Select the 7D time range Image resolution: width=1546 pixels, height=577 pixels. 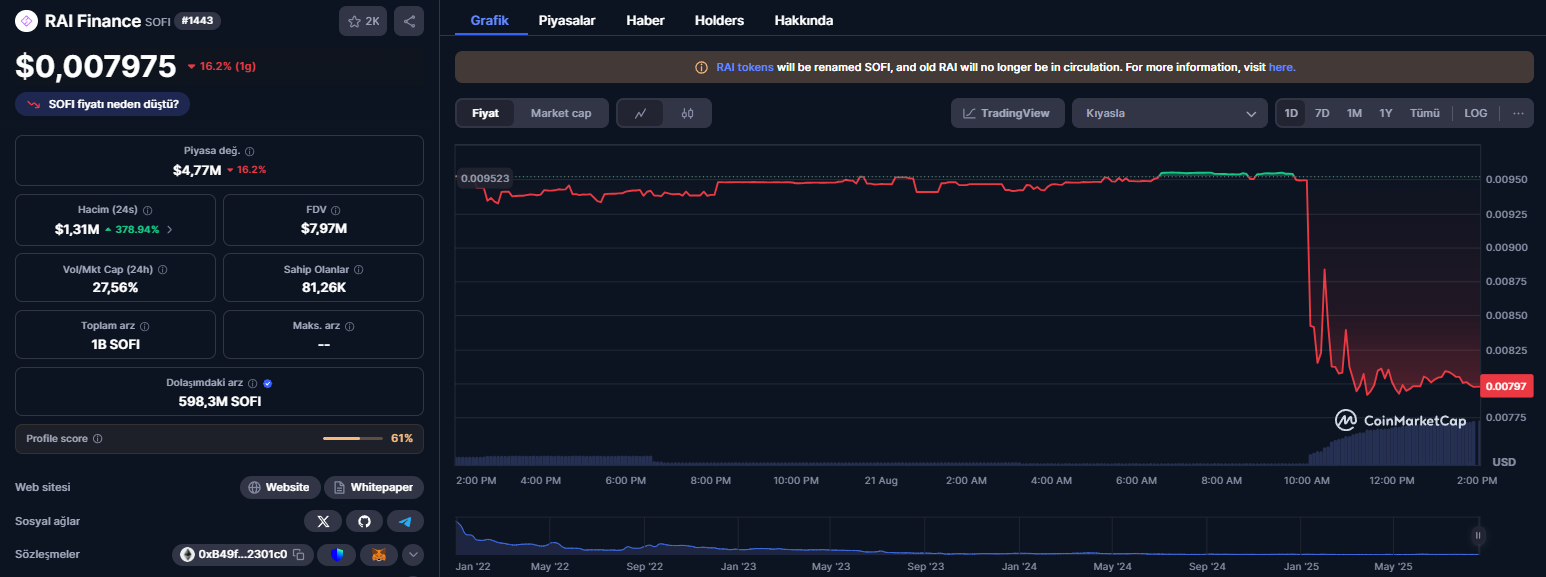point(1322,113)
